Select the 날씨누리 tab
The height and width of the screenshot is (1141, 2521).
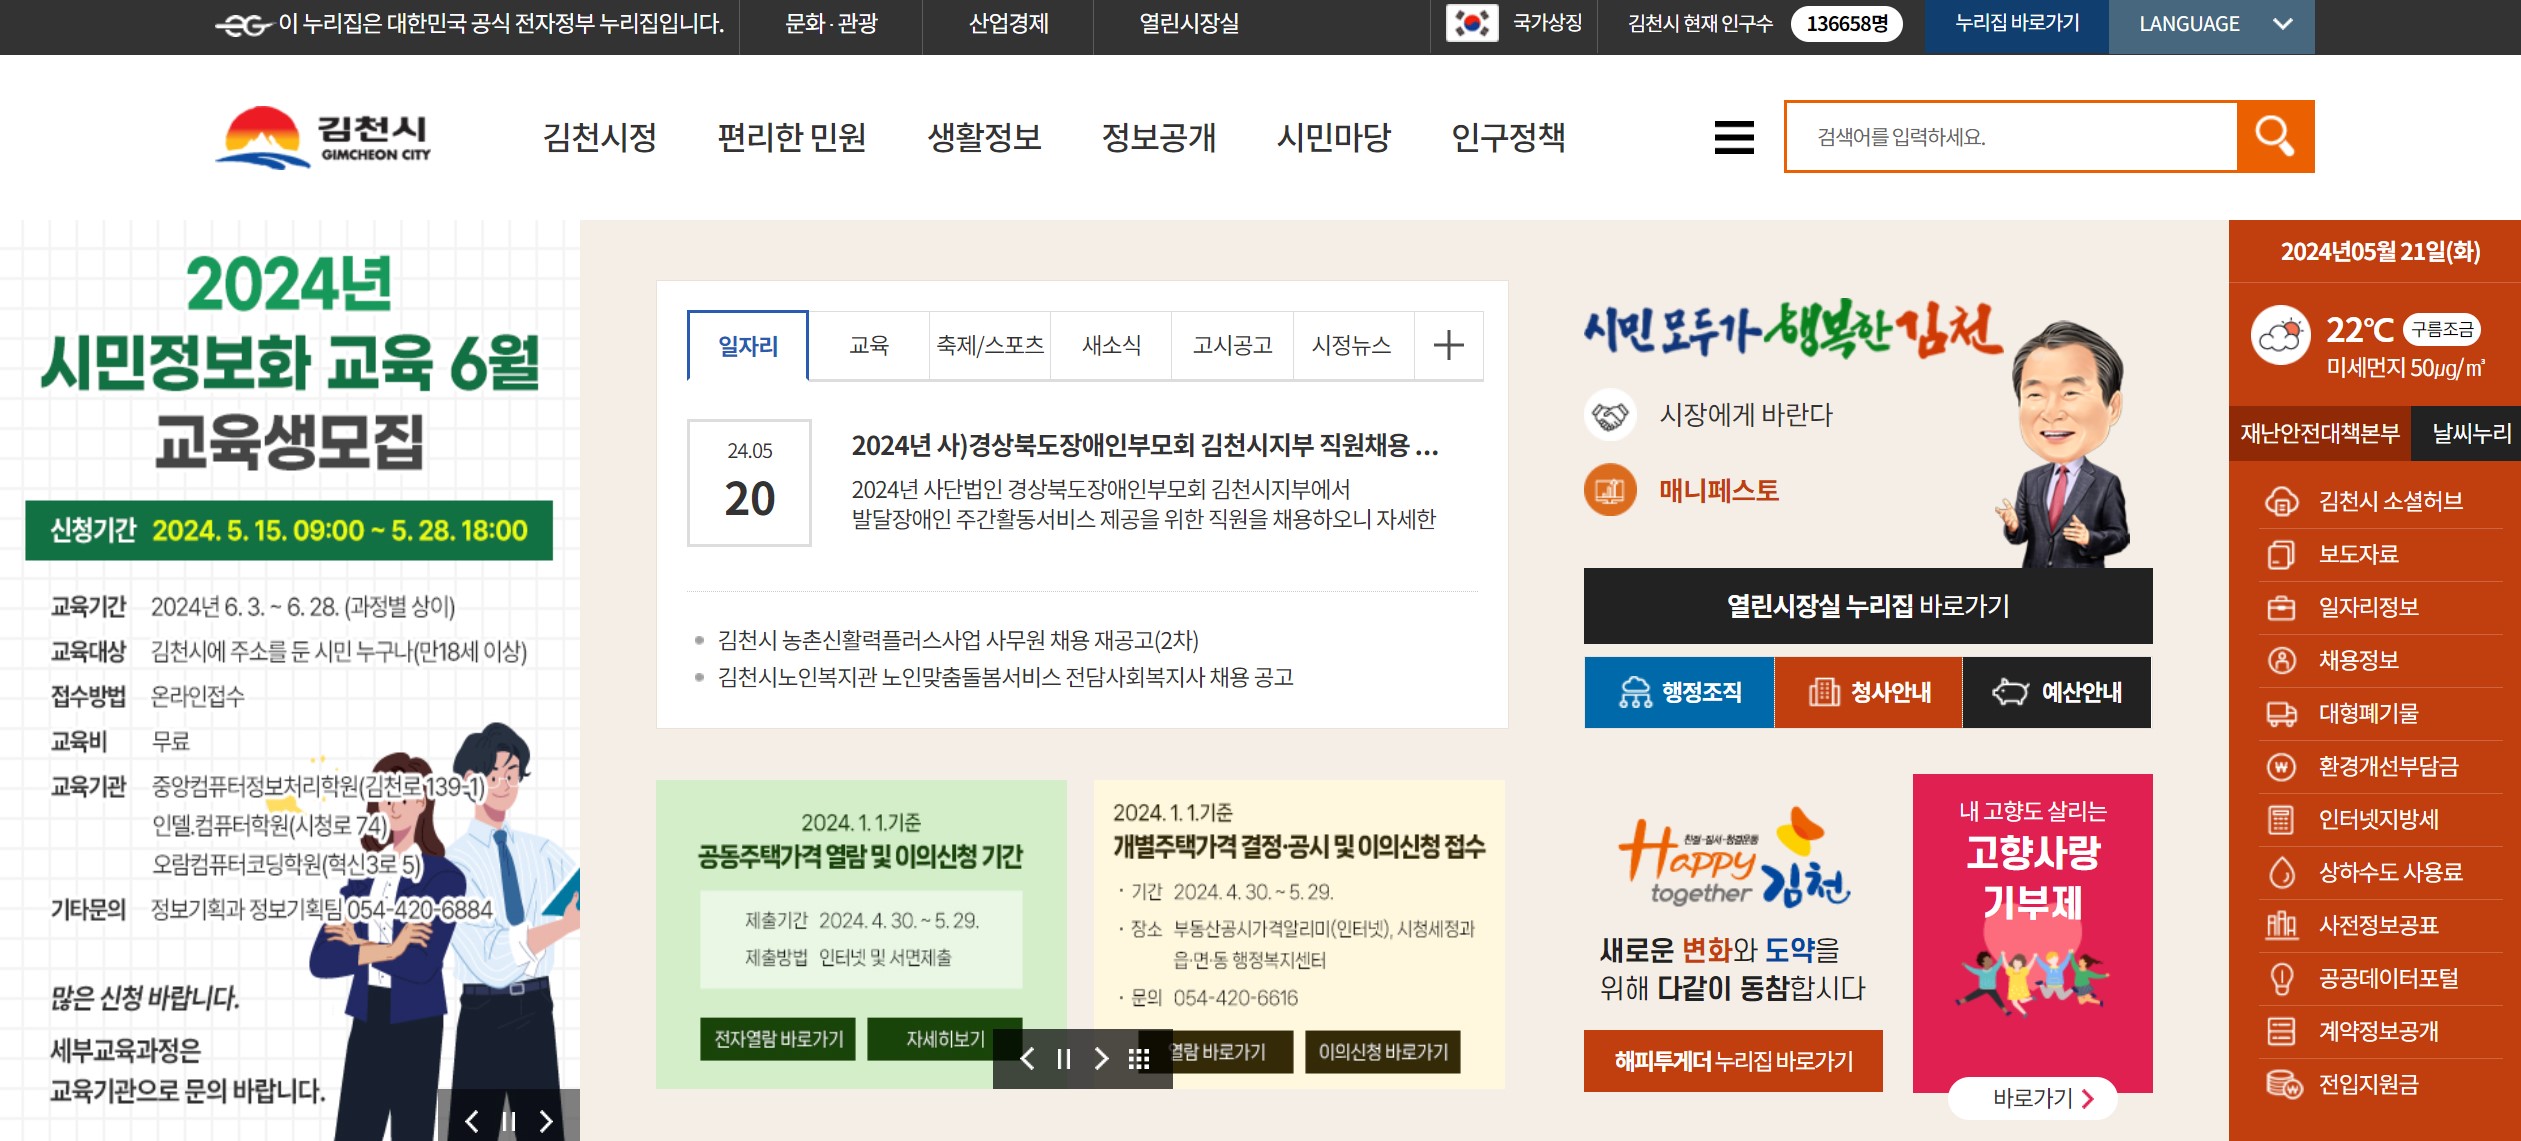pos(2470,433)
